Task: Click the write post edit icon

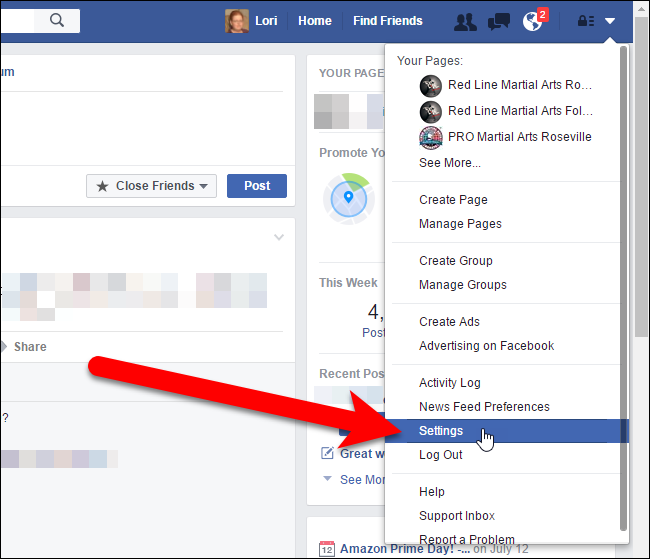Action: [327, 453]
